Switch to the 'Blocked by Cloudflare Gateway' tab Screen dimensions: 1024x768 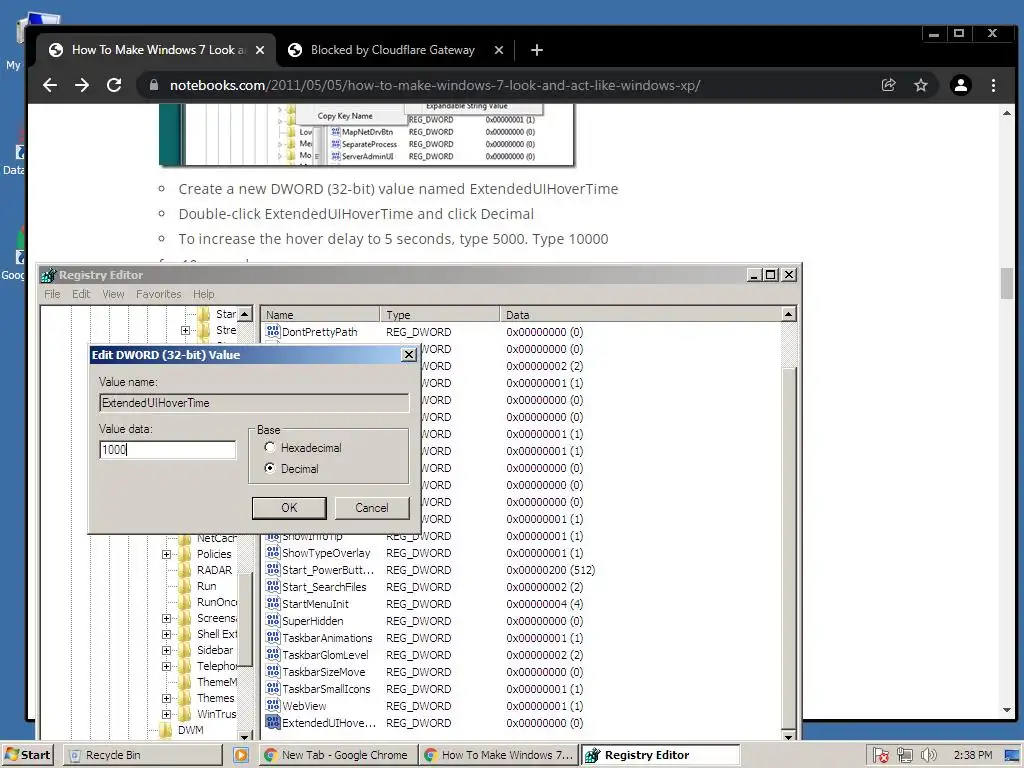point(392,50)
